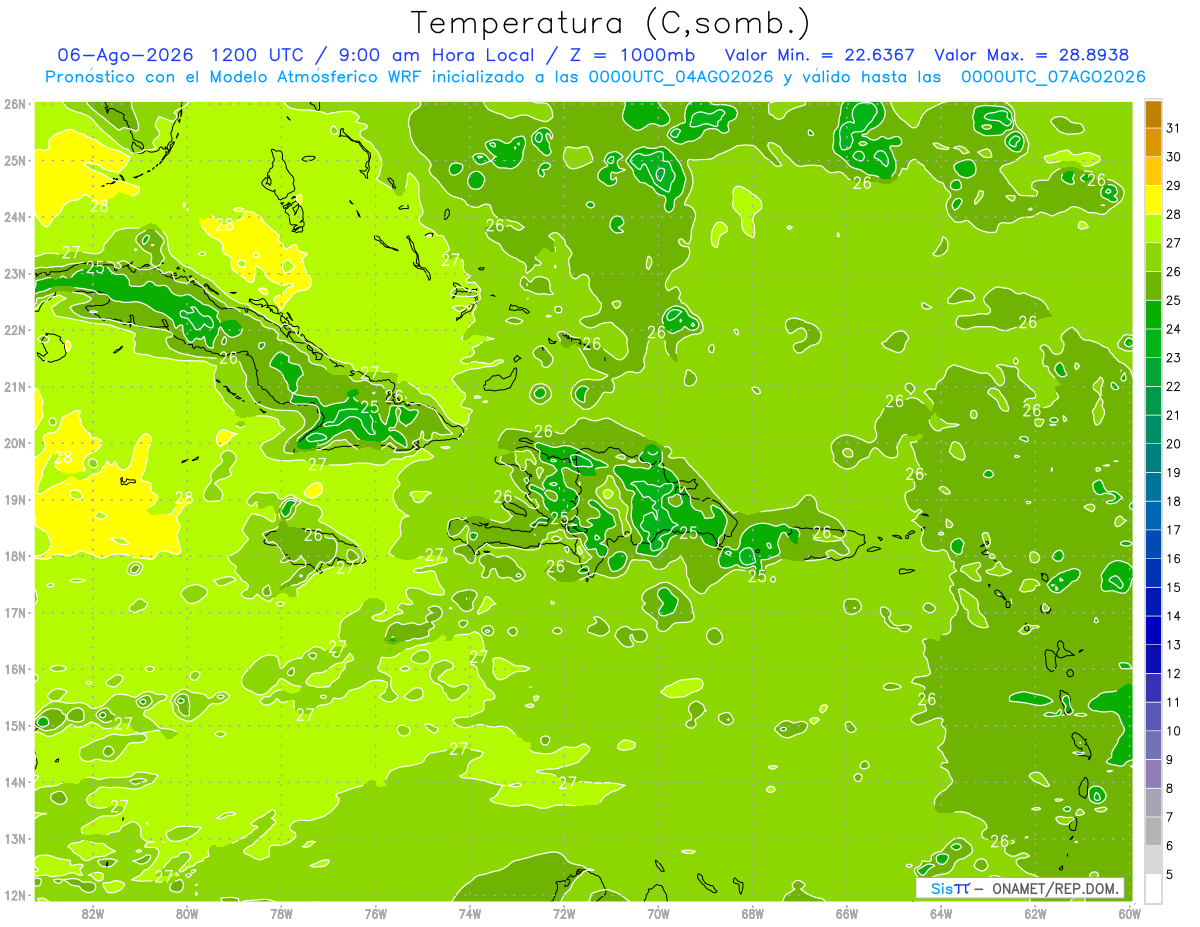Pick the brown-orange swatch above 31
The height and width of the screenshot is (927, 1200).
click(x=1153, y=114)
